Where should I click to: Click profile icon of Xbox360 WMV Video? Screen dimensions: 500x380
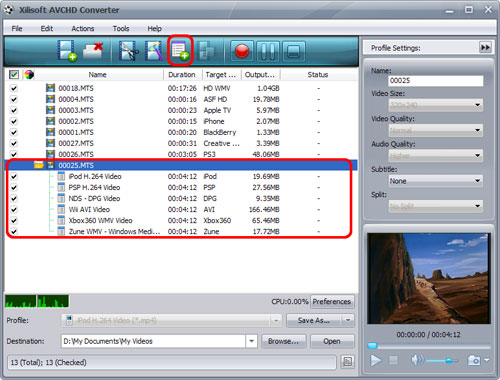pyautogui.click(x=61, y=220)
